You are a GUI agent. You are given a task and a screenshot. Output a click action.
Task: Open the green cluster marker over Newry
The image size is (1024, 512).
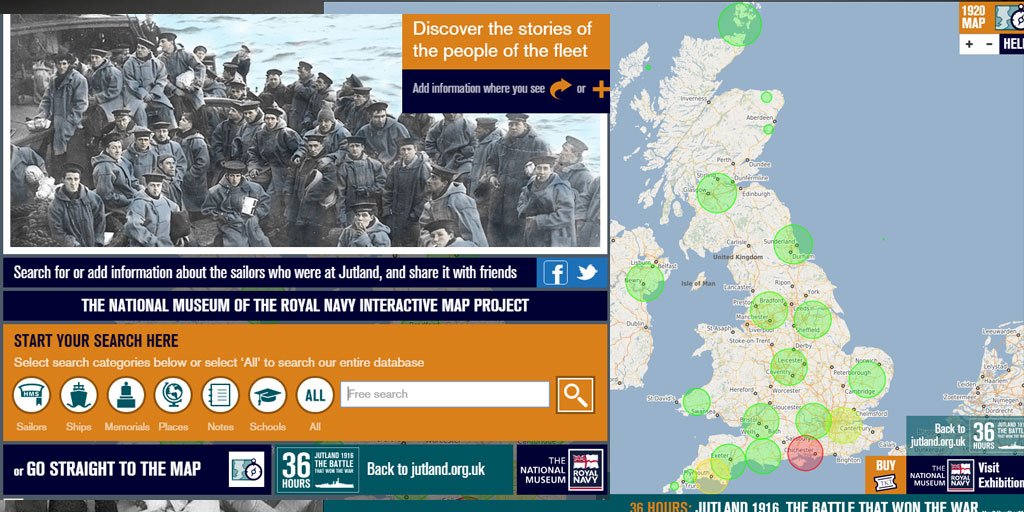click(645, 282)
